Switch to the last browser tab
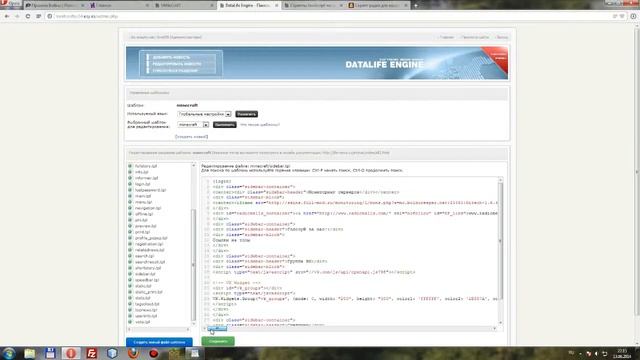Screen dimensions: 640x360 click(378, 5)
